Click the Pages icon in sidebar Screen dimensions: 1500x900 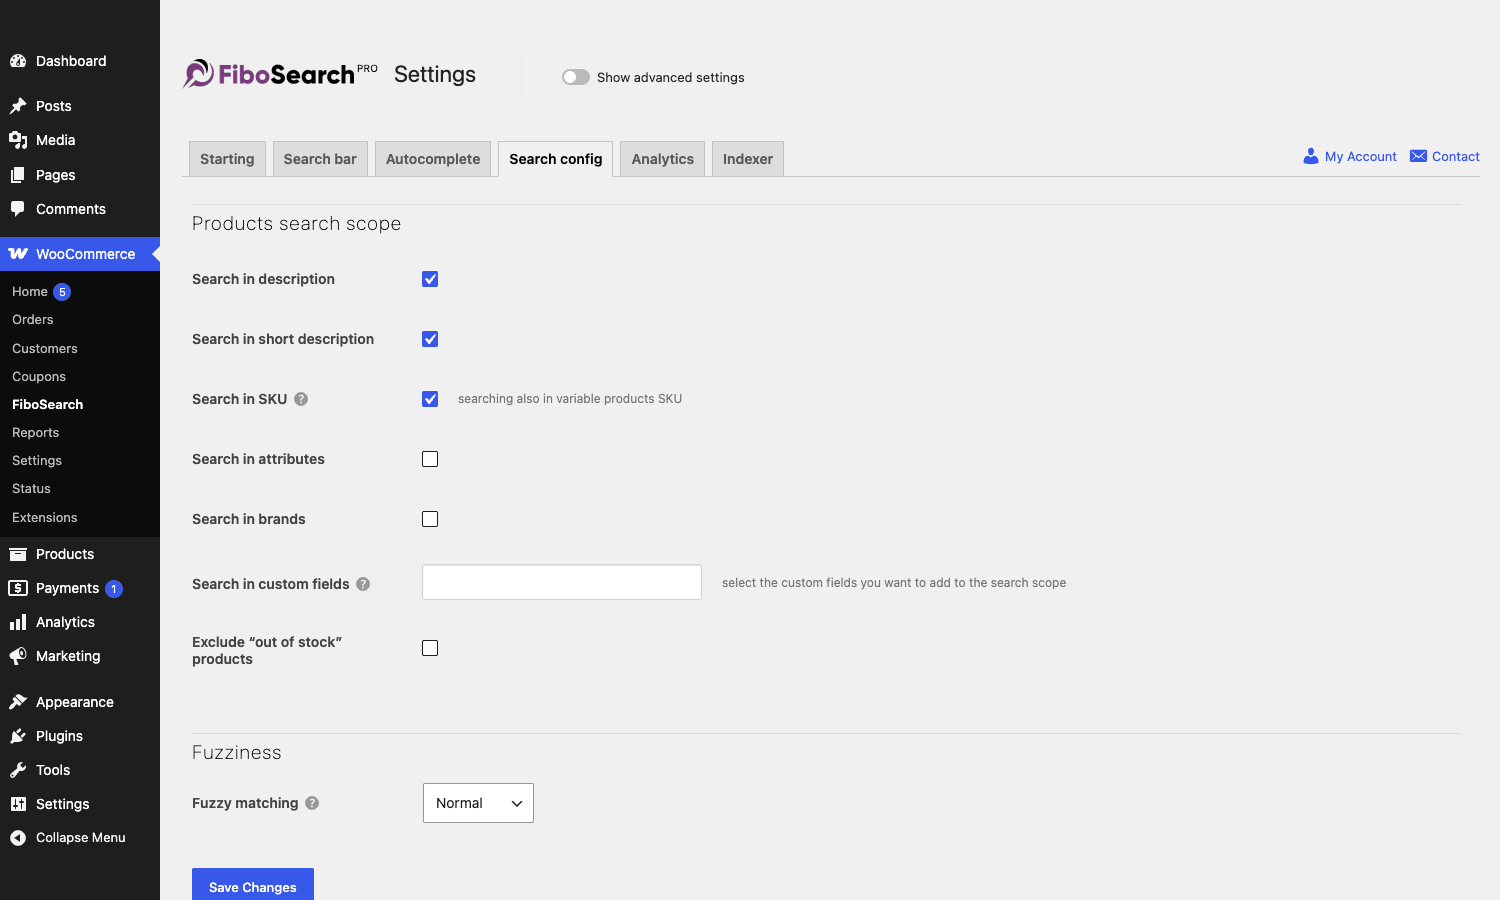(x=18, y=175)
